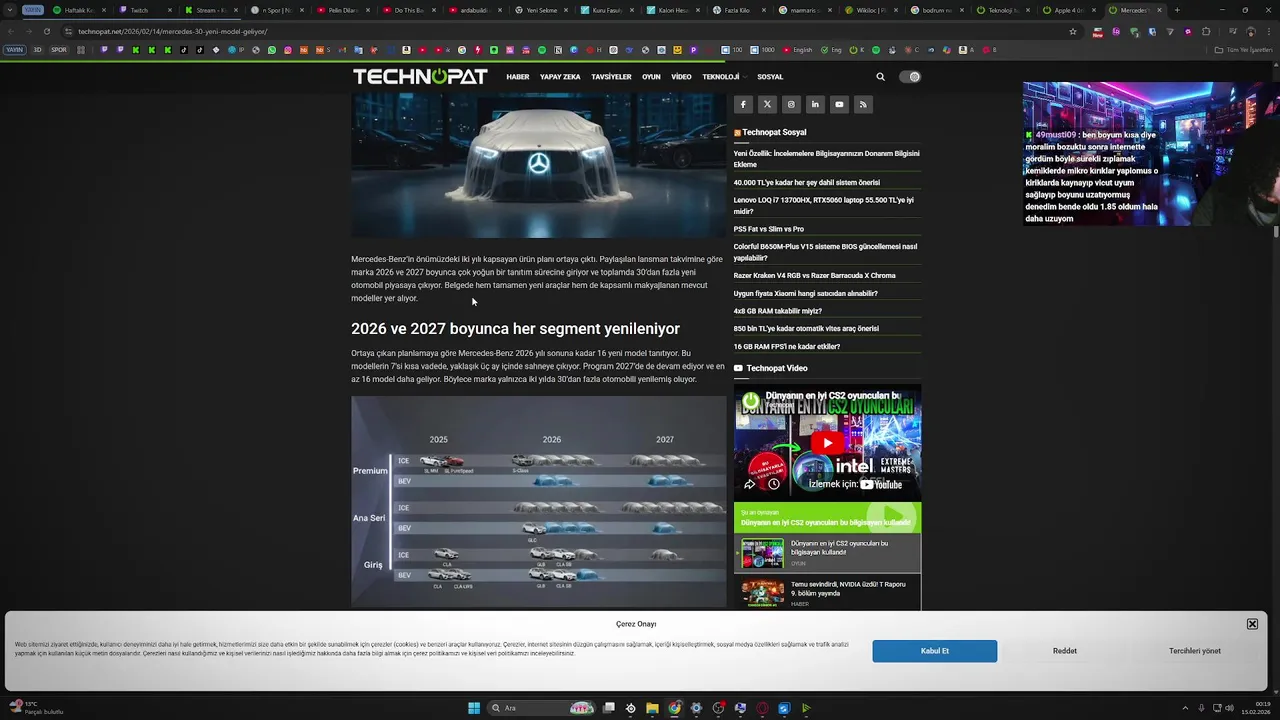Open clock and date 00:19 in taskbar
The image size is (1280, 720).
pos(1256,708)
